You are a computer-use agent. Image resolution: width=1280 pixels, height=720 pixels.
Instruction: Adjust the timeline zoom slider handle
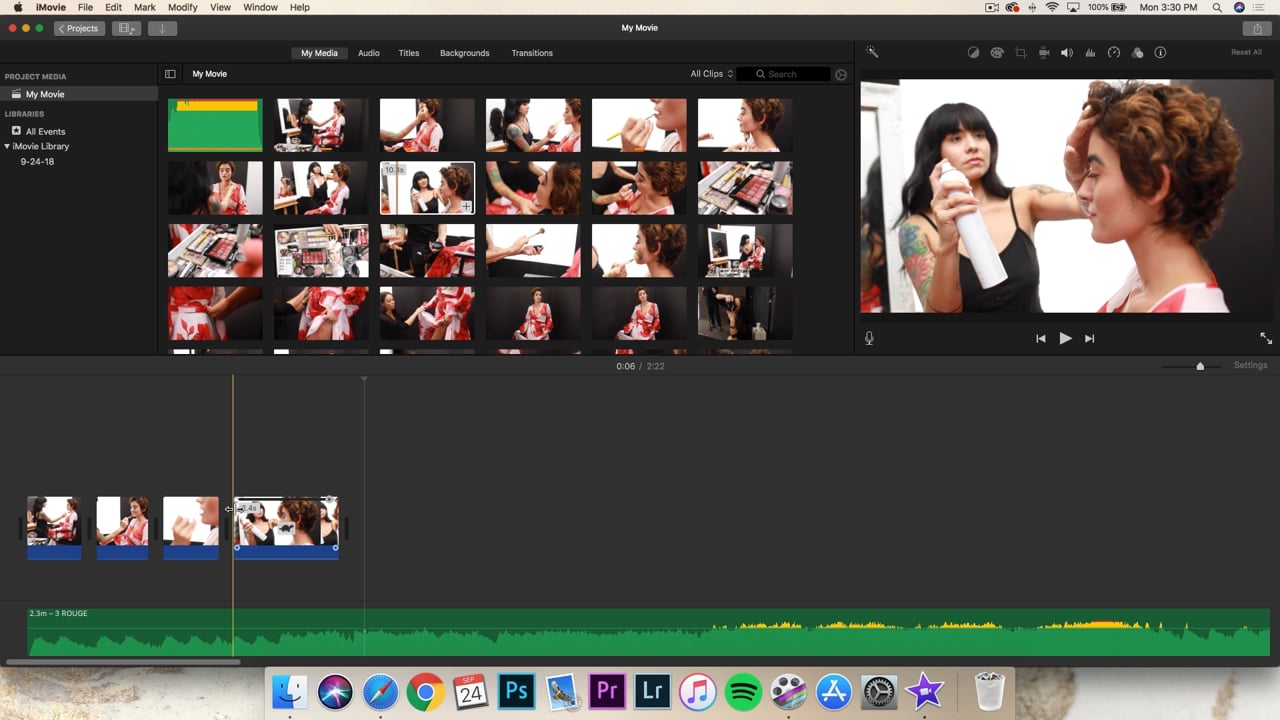pyautogui.click(x=1200, y=367)
